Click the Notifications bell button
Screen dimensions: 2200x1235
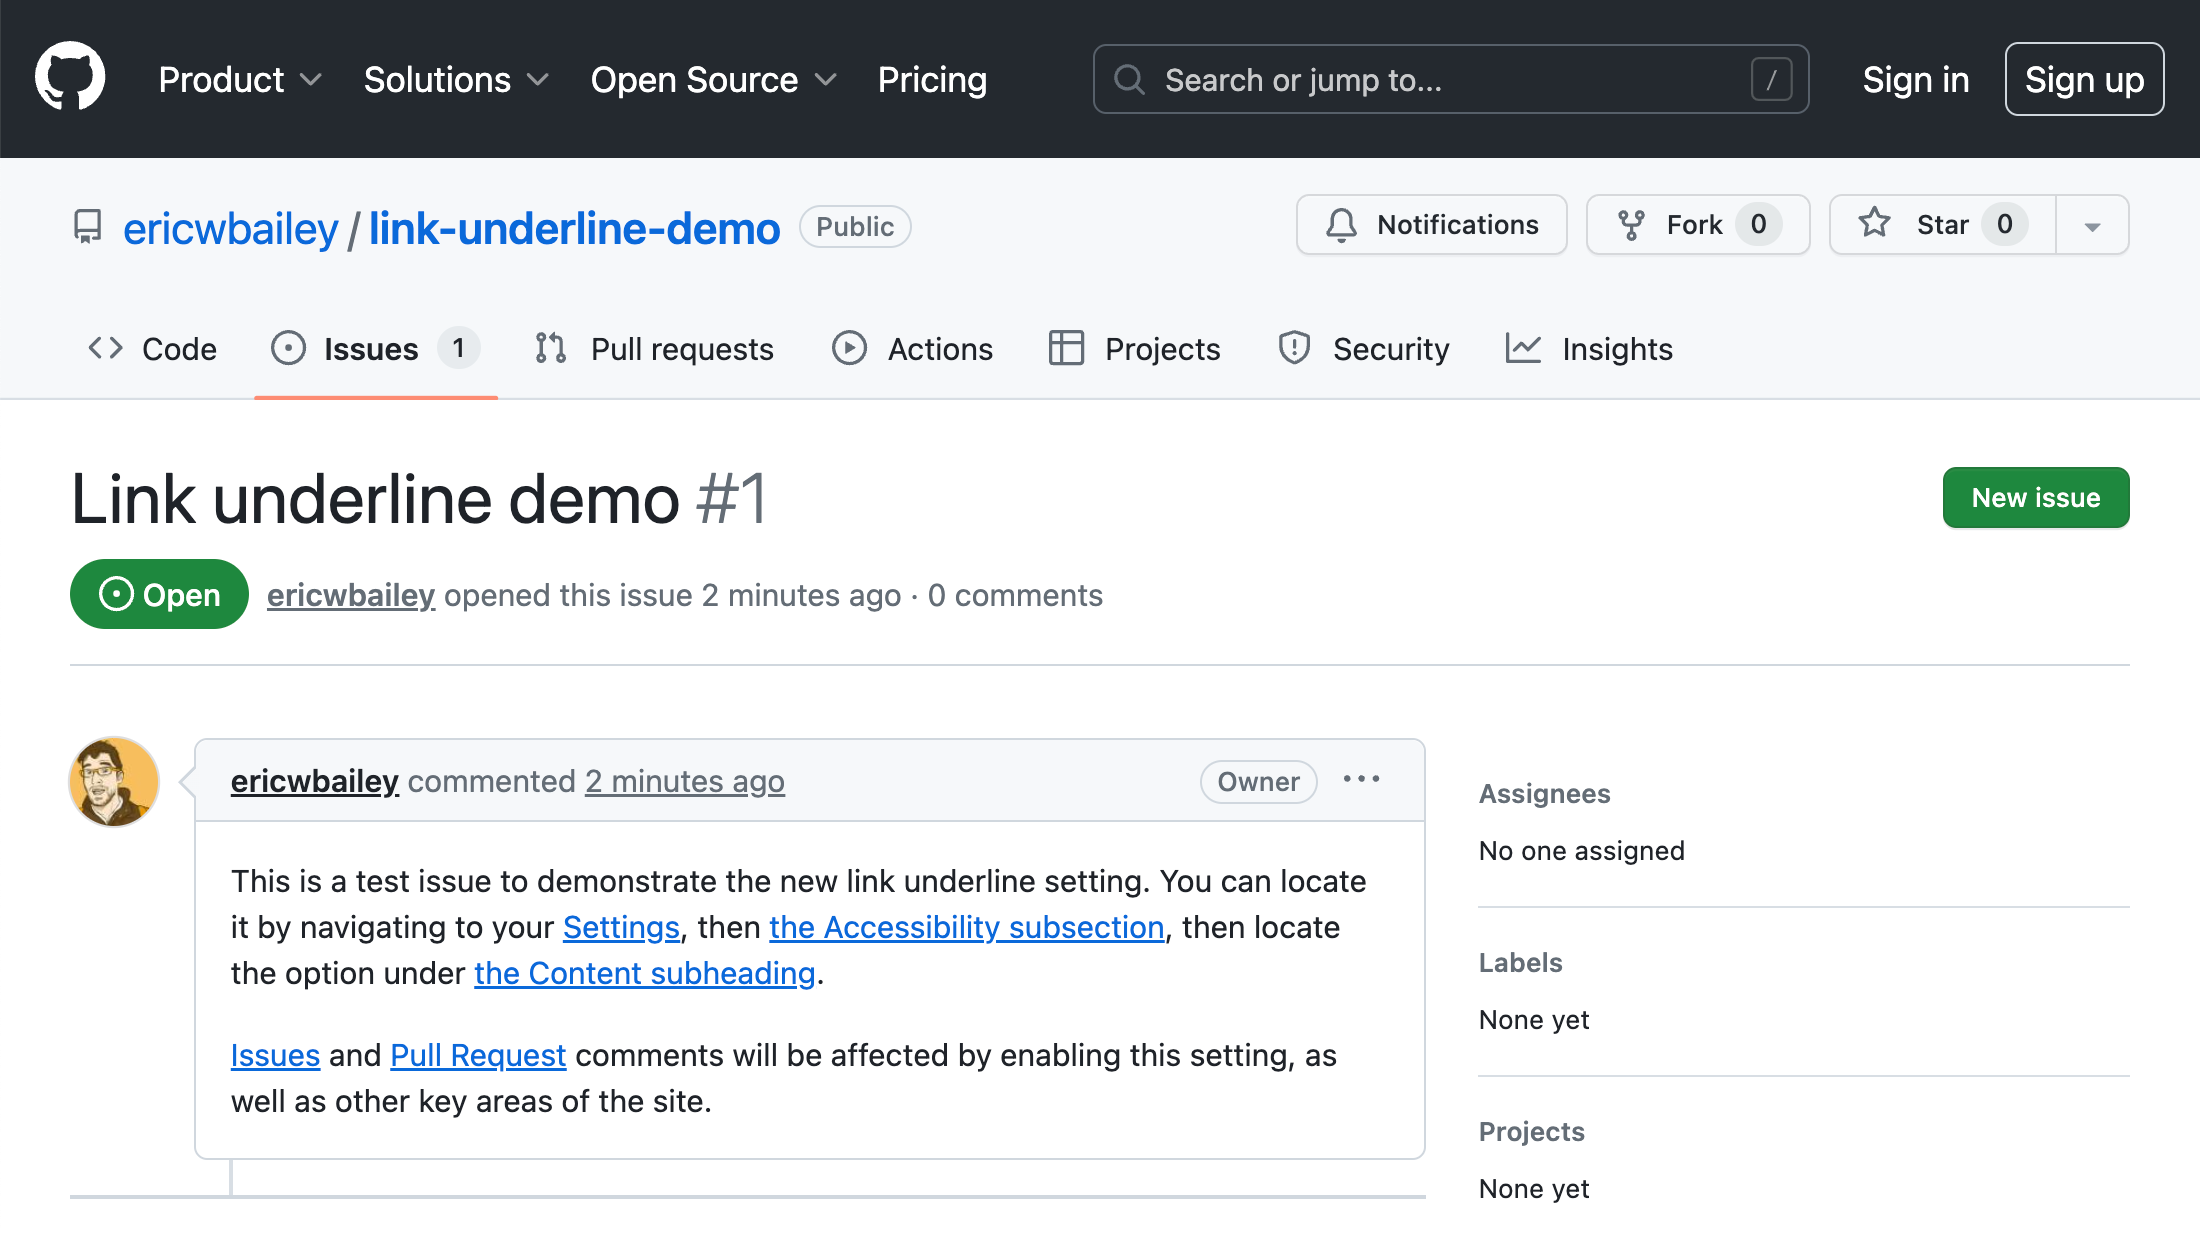1431,225
